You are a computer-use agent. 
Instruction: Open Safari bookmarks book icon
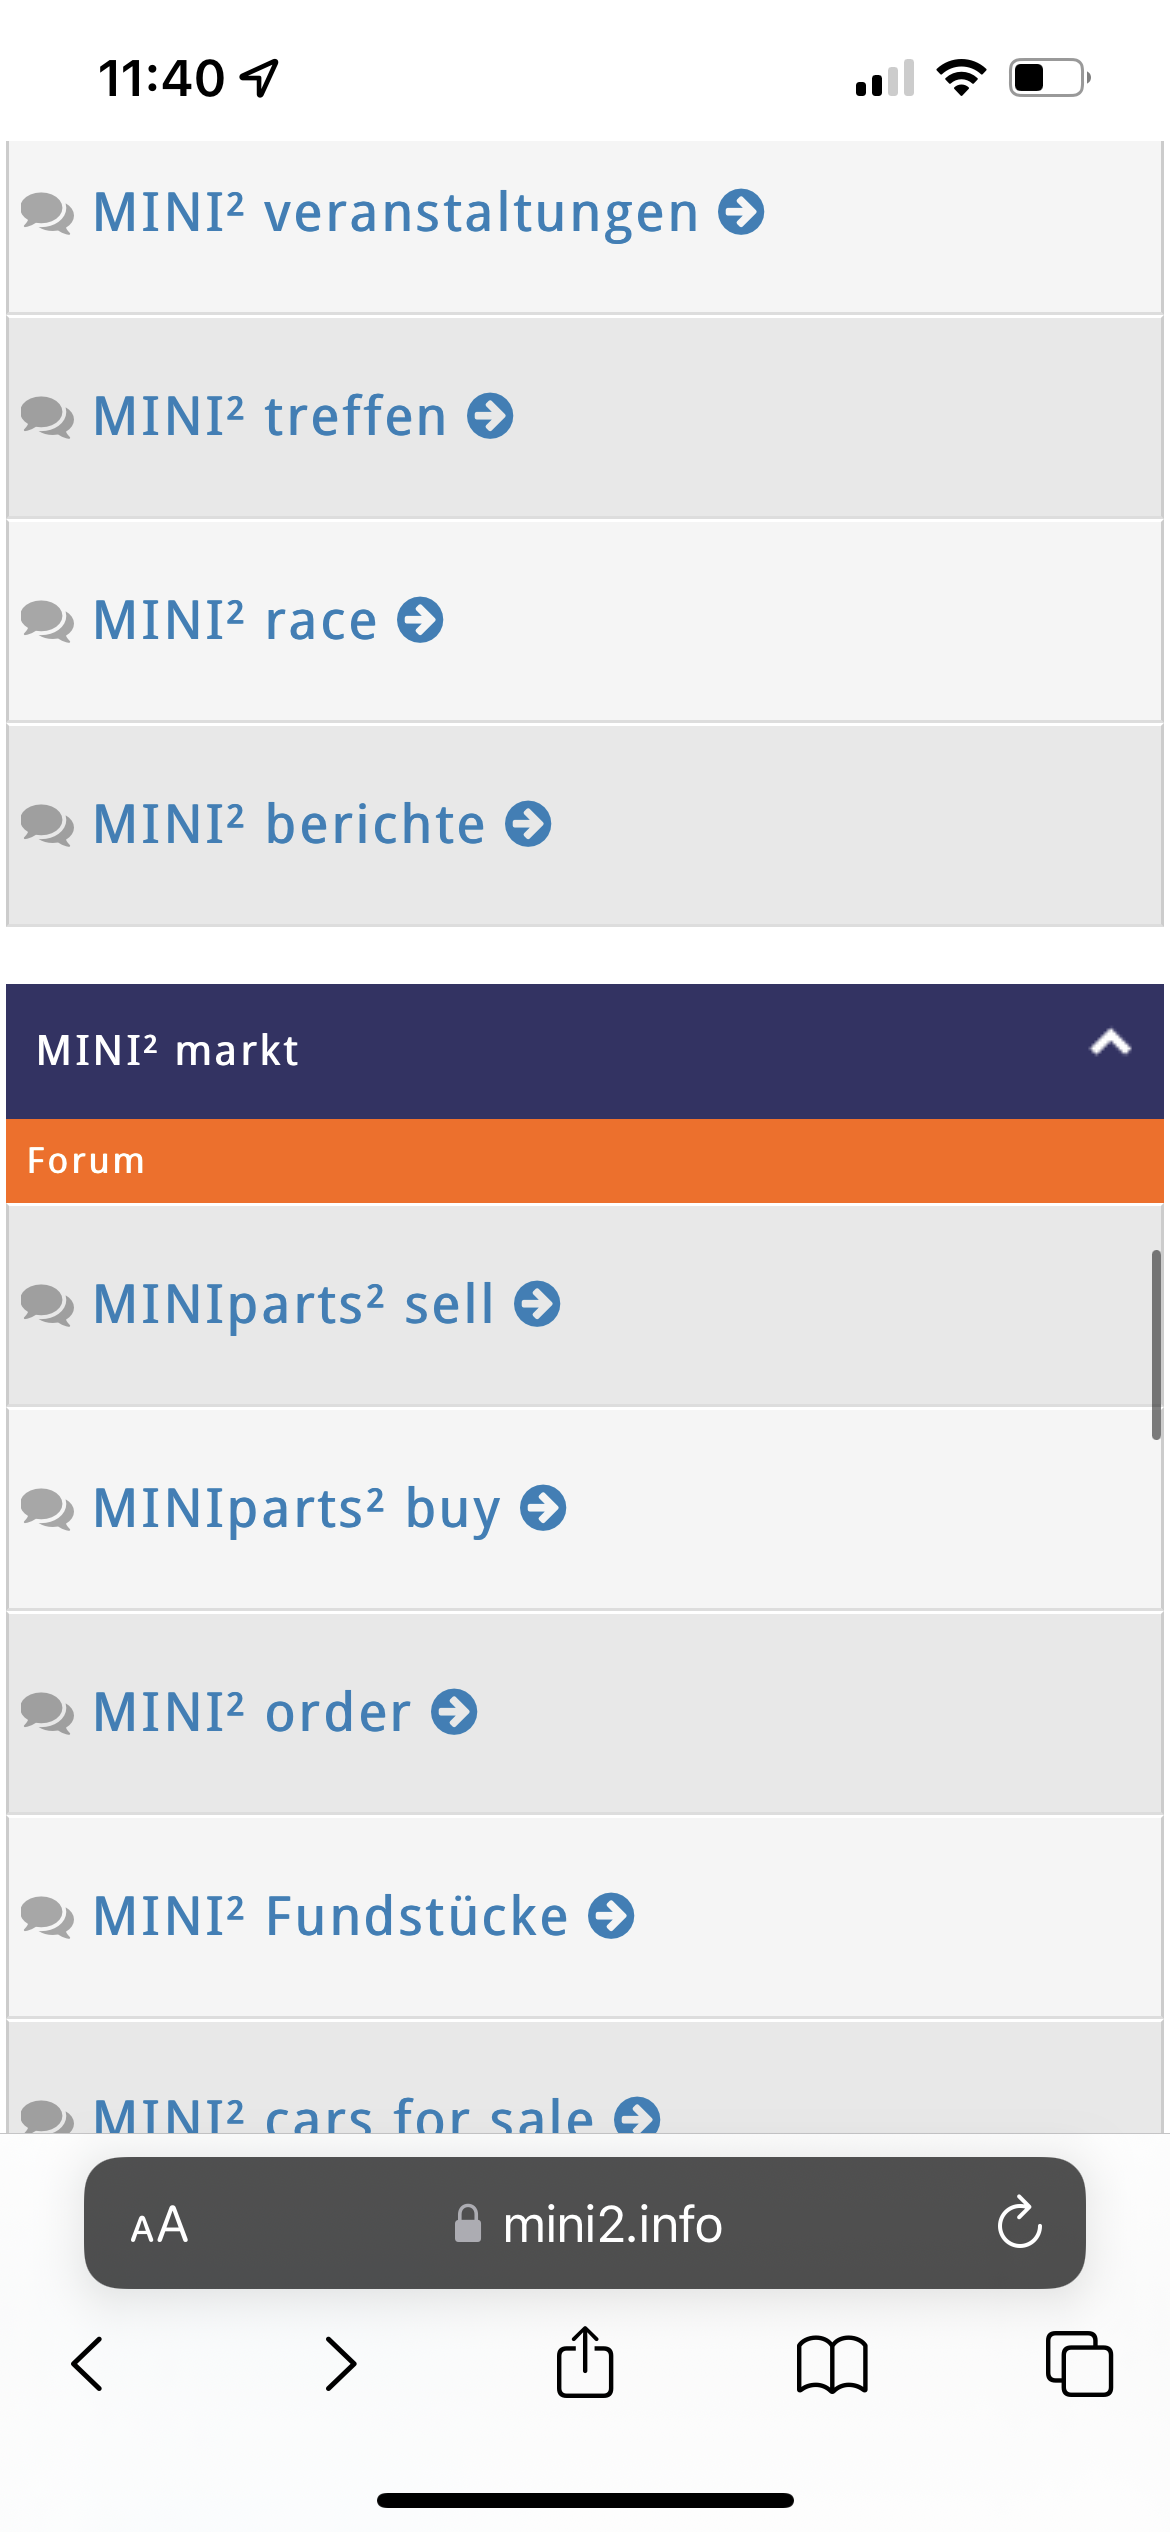[x=832, y=2364]
